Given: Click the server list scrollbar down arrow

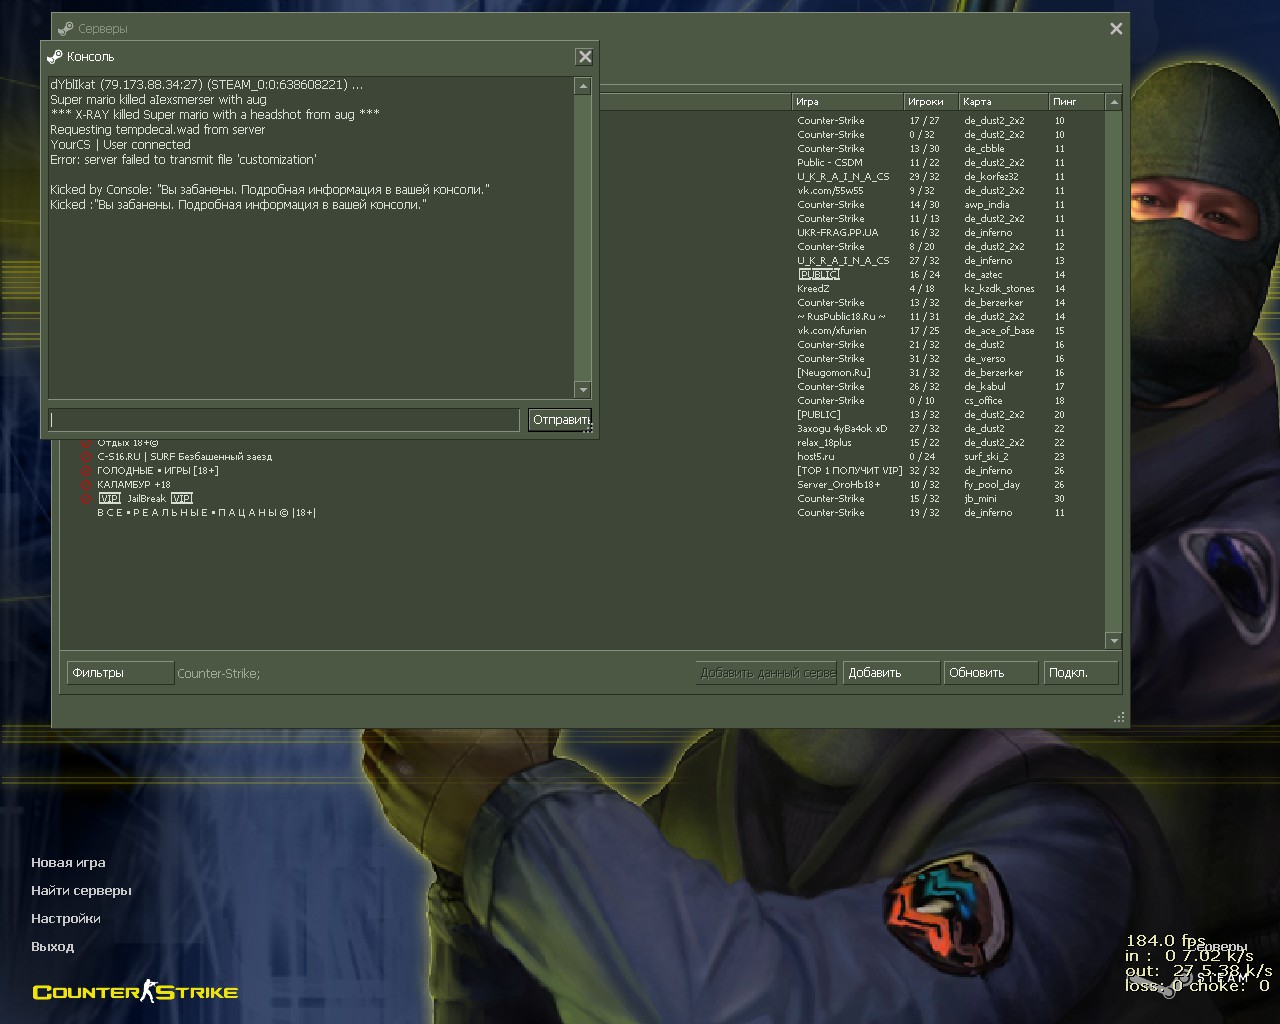Looking at the screenshot, I should pos(1114,640).
